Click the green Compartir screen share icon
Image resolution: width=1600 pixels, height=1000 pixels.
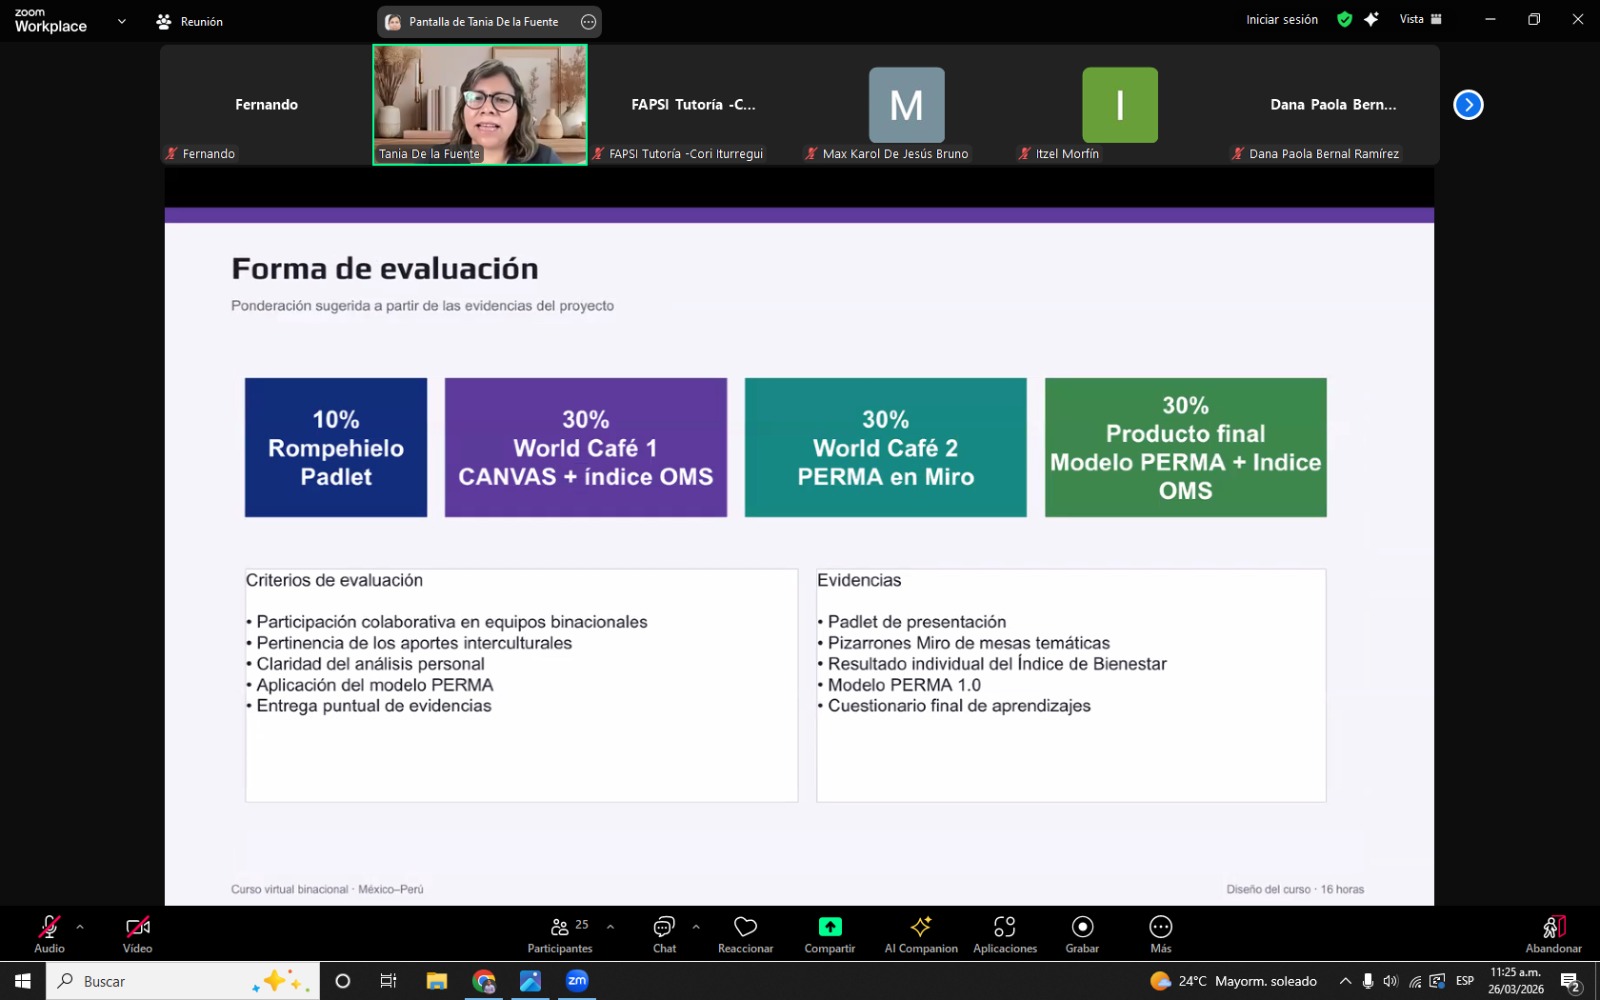tap(829, 927)
